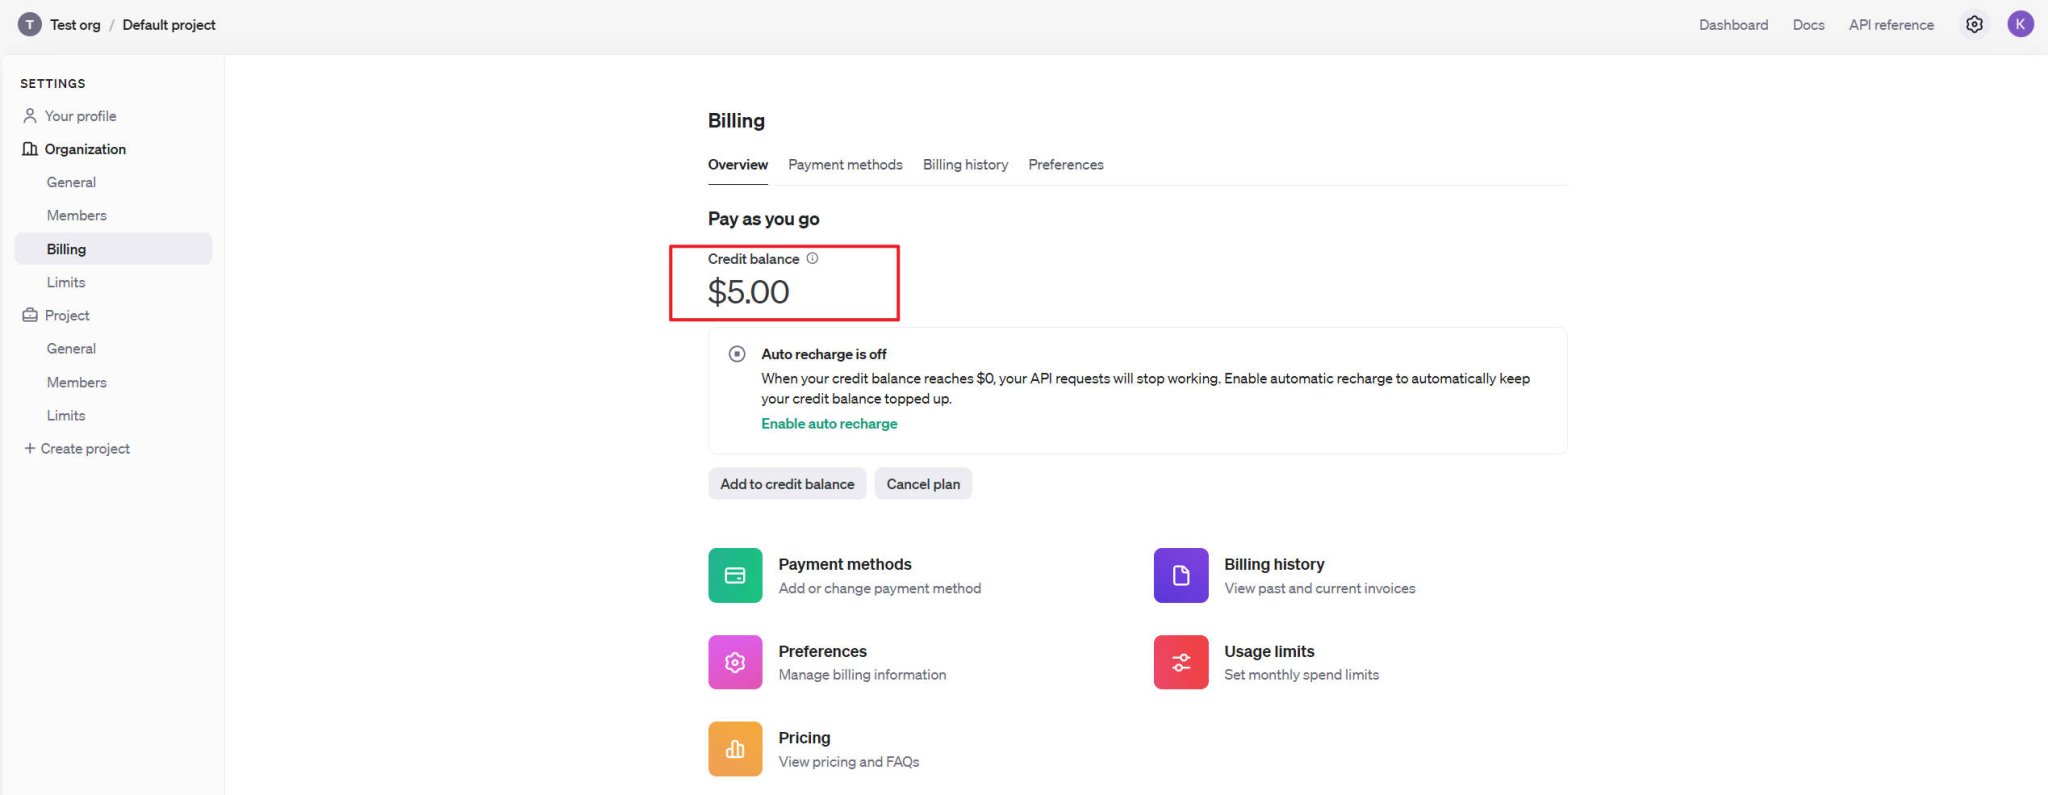Click the Test org avatar icon
The height and width of the screenshot is (795, 2048).
click(x=30, y=25)
